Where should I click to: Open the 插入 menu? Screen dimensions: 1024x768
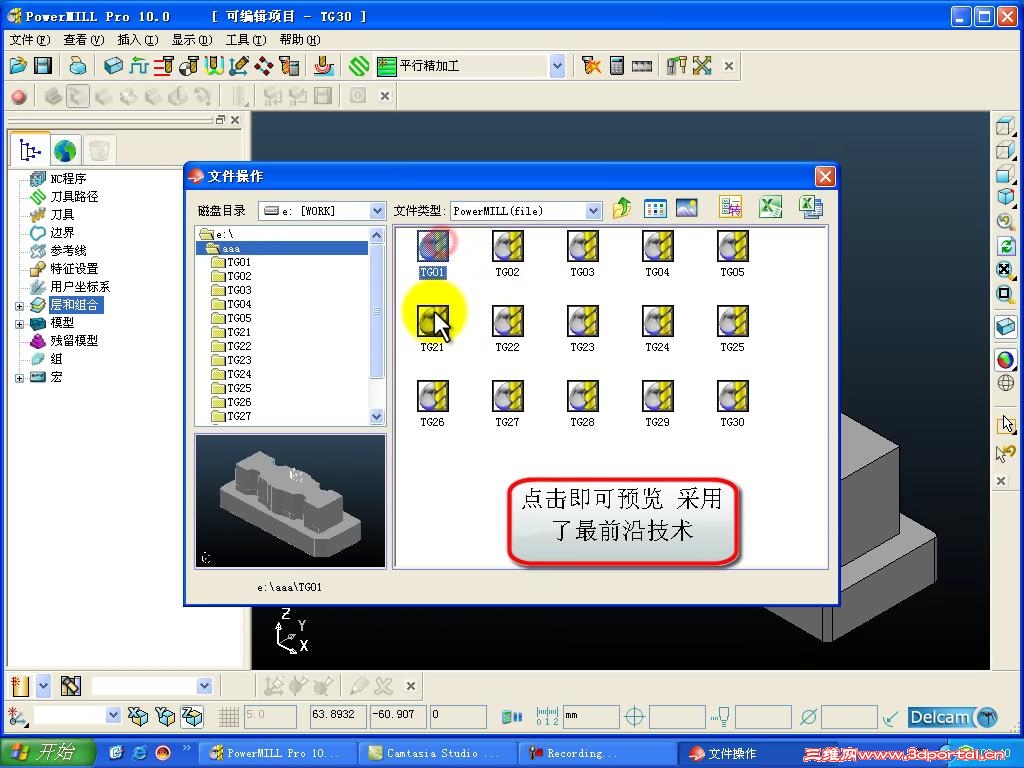(138, 40)
